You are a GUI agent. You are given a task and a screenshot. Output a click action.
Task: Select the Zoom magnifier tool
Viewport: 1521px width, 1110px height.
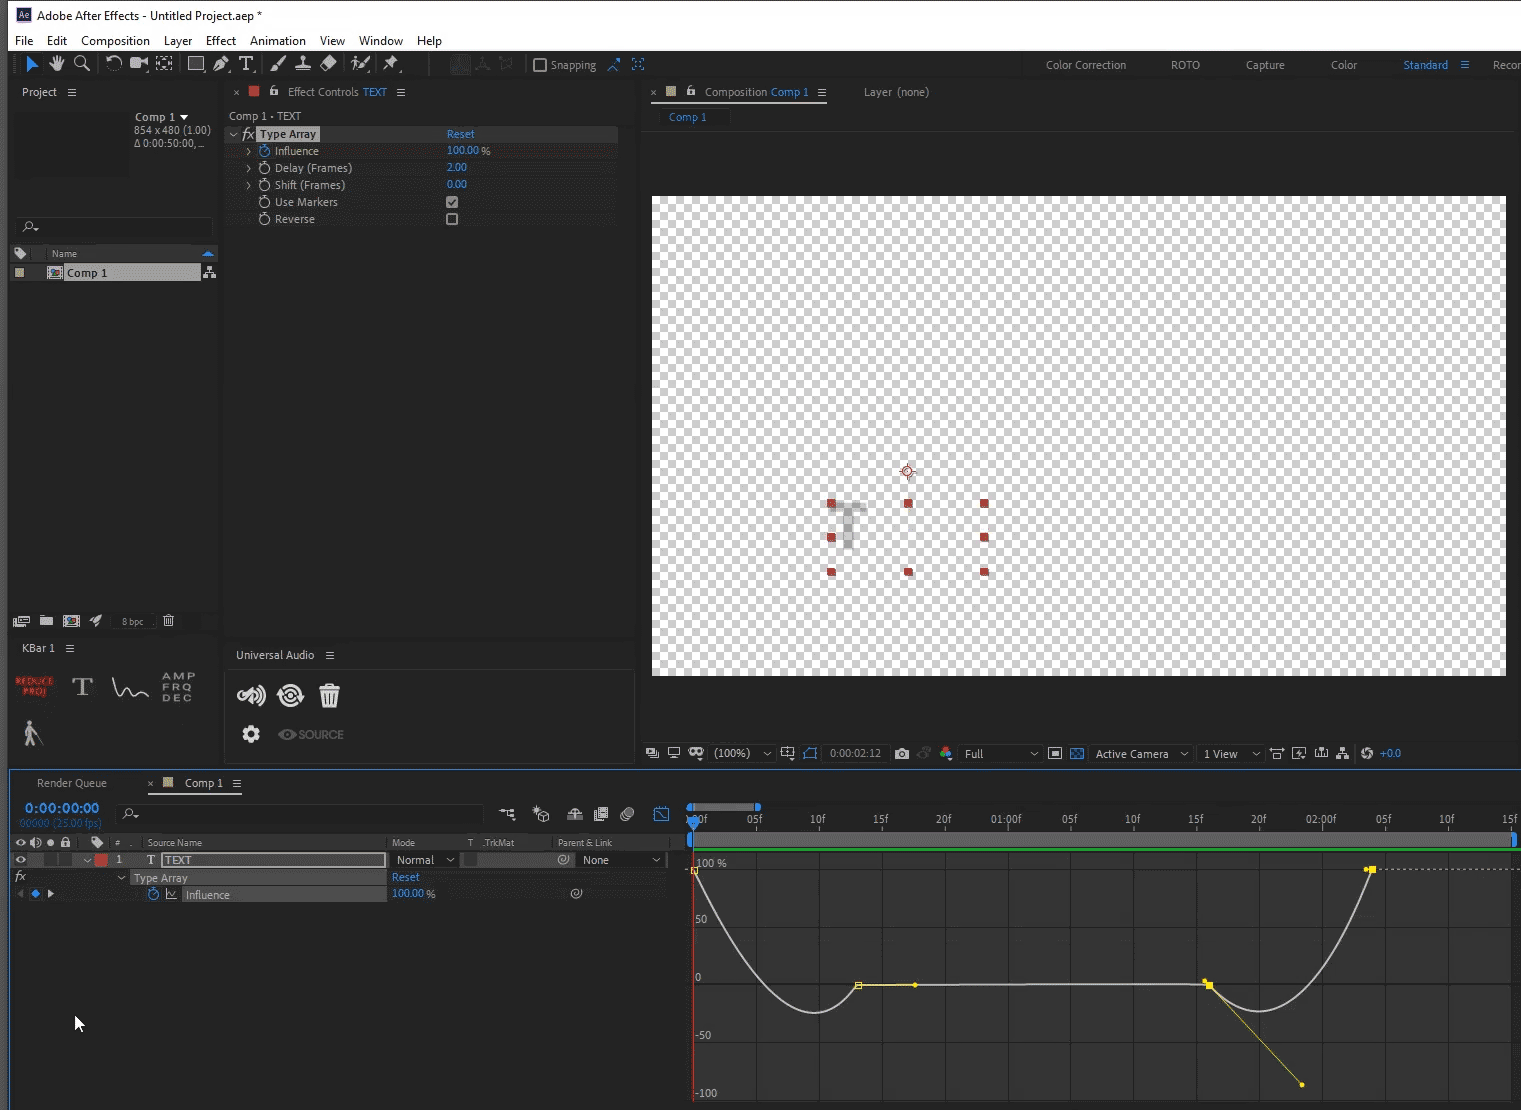pyautogui.click(x=82, y=64)
